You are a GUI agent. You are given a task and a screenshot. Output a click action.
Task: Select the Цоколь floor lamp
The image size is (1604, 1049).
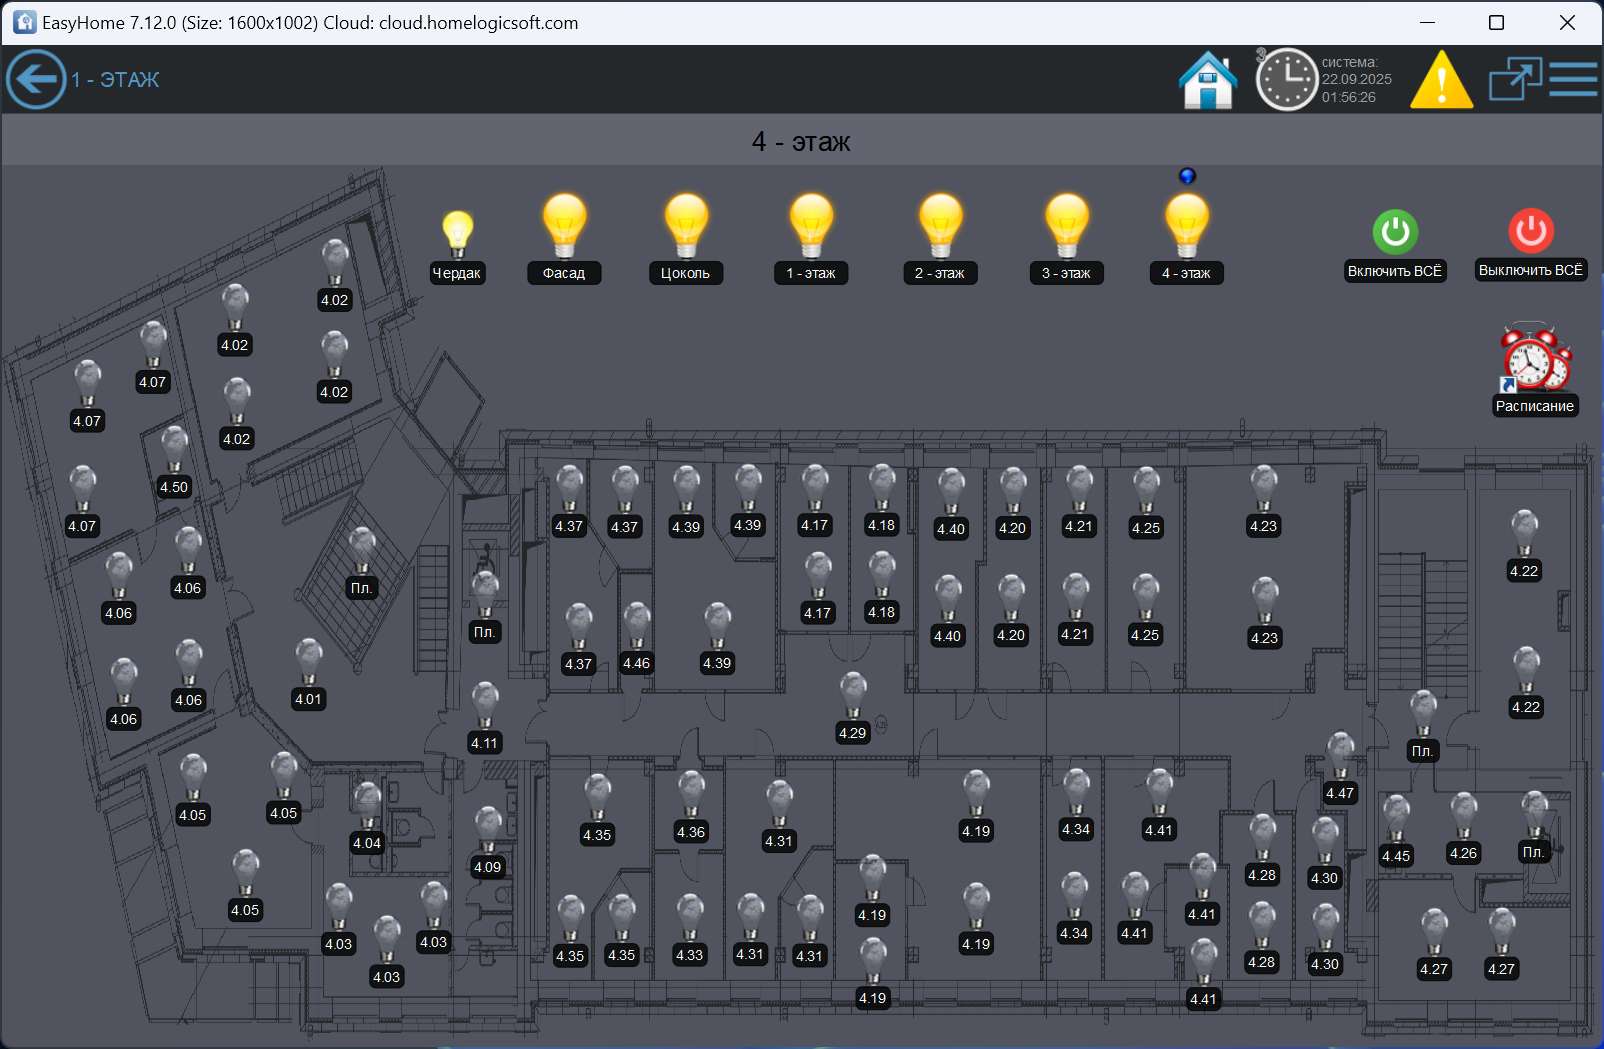(686, 227)
